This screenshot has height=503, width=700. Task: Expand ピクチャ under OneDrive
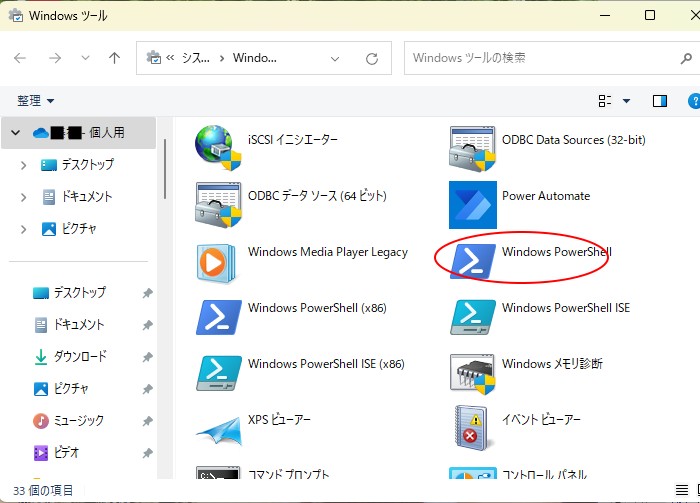[24, 229]
